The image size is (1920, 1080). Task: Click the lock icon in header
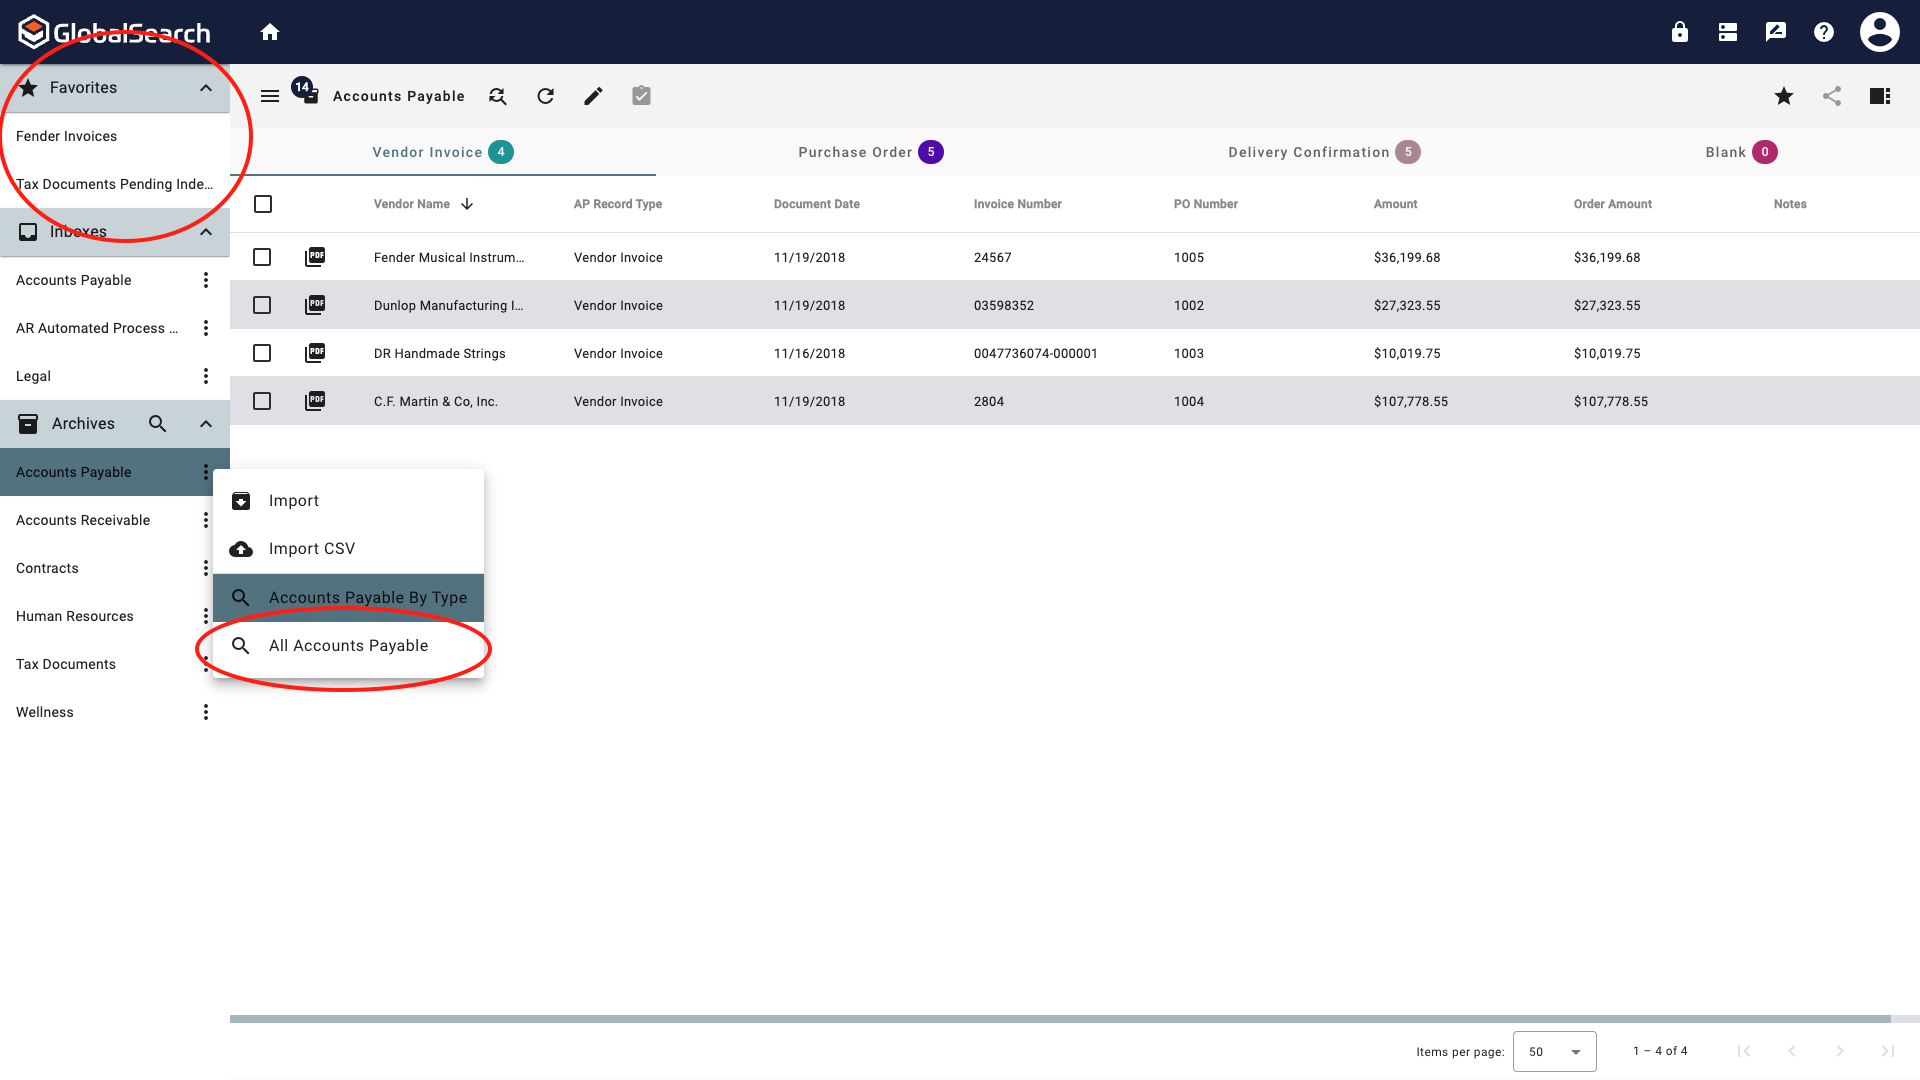(x=1679, y=32)
